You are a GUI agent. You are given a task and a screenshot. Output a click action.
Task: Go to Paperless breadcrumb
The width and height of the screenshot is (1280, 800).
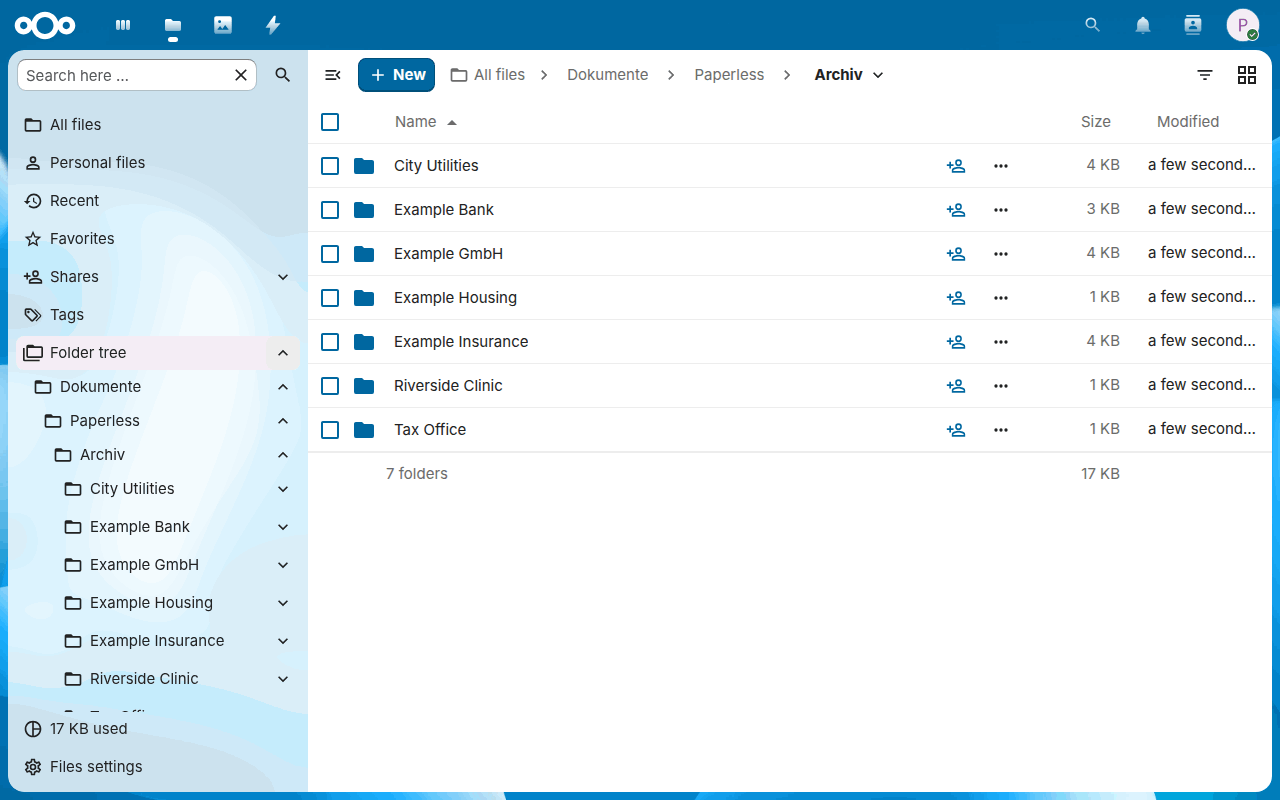click(x=729, y=75)
